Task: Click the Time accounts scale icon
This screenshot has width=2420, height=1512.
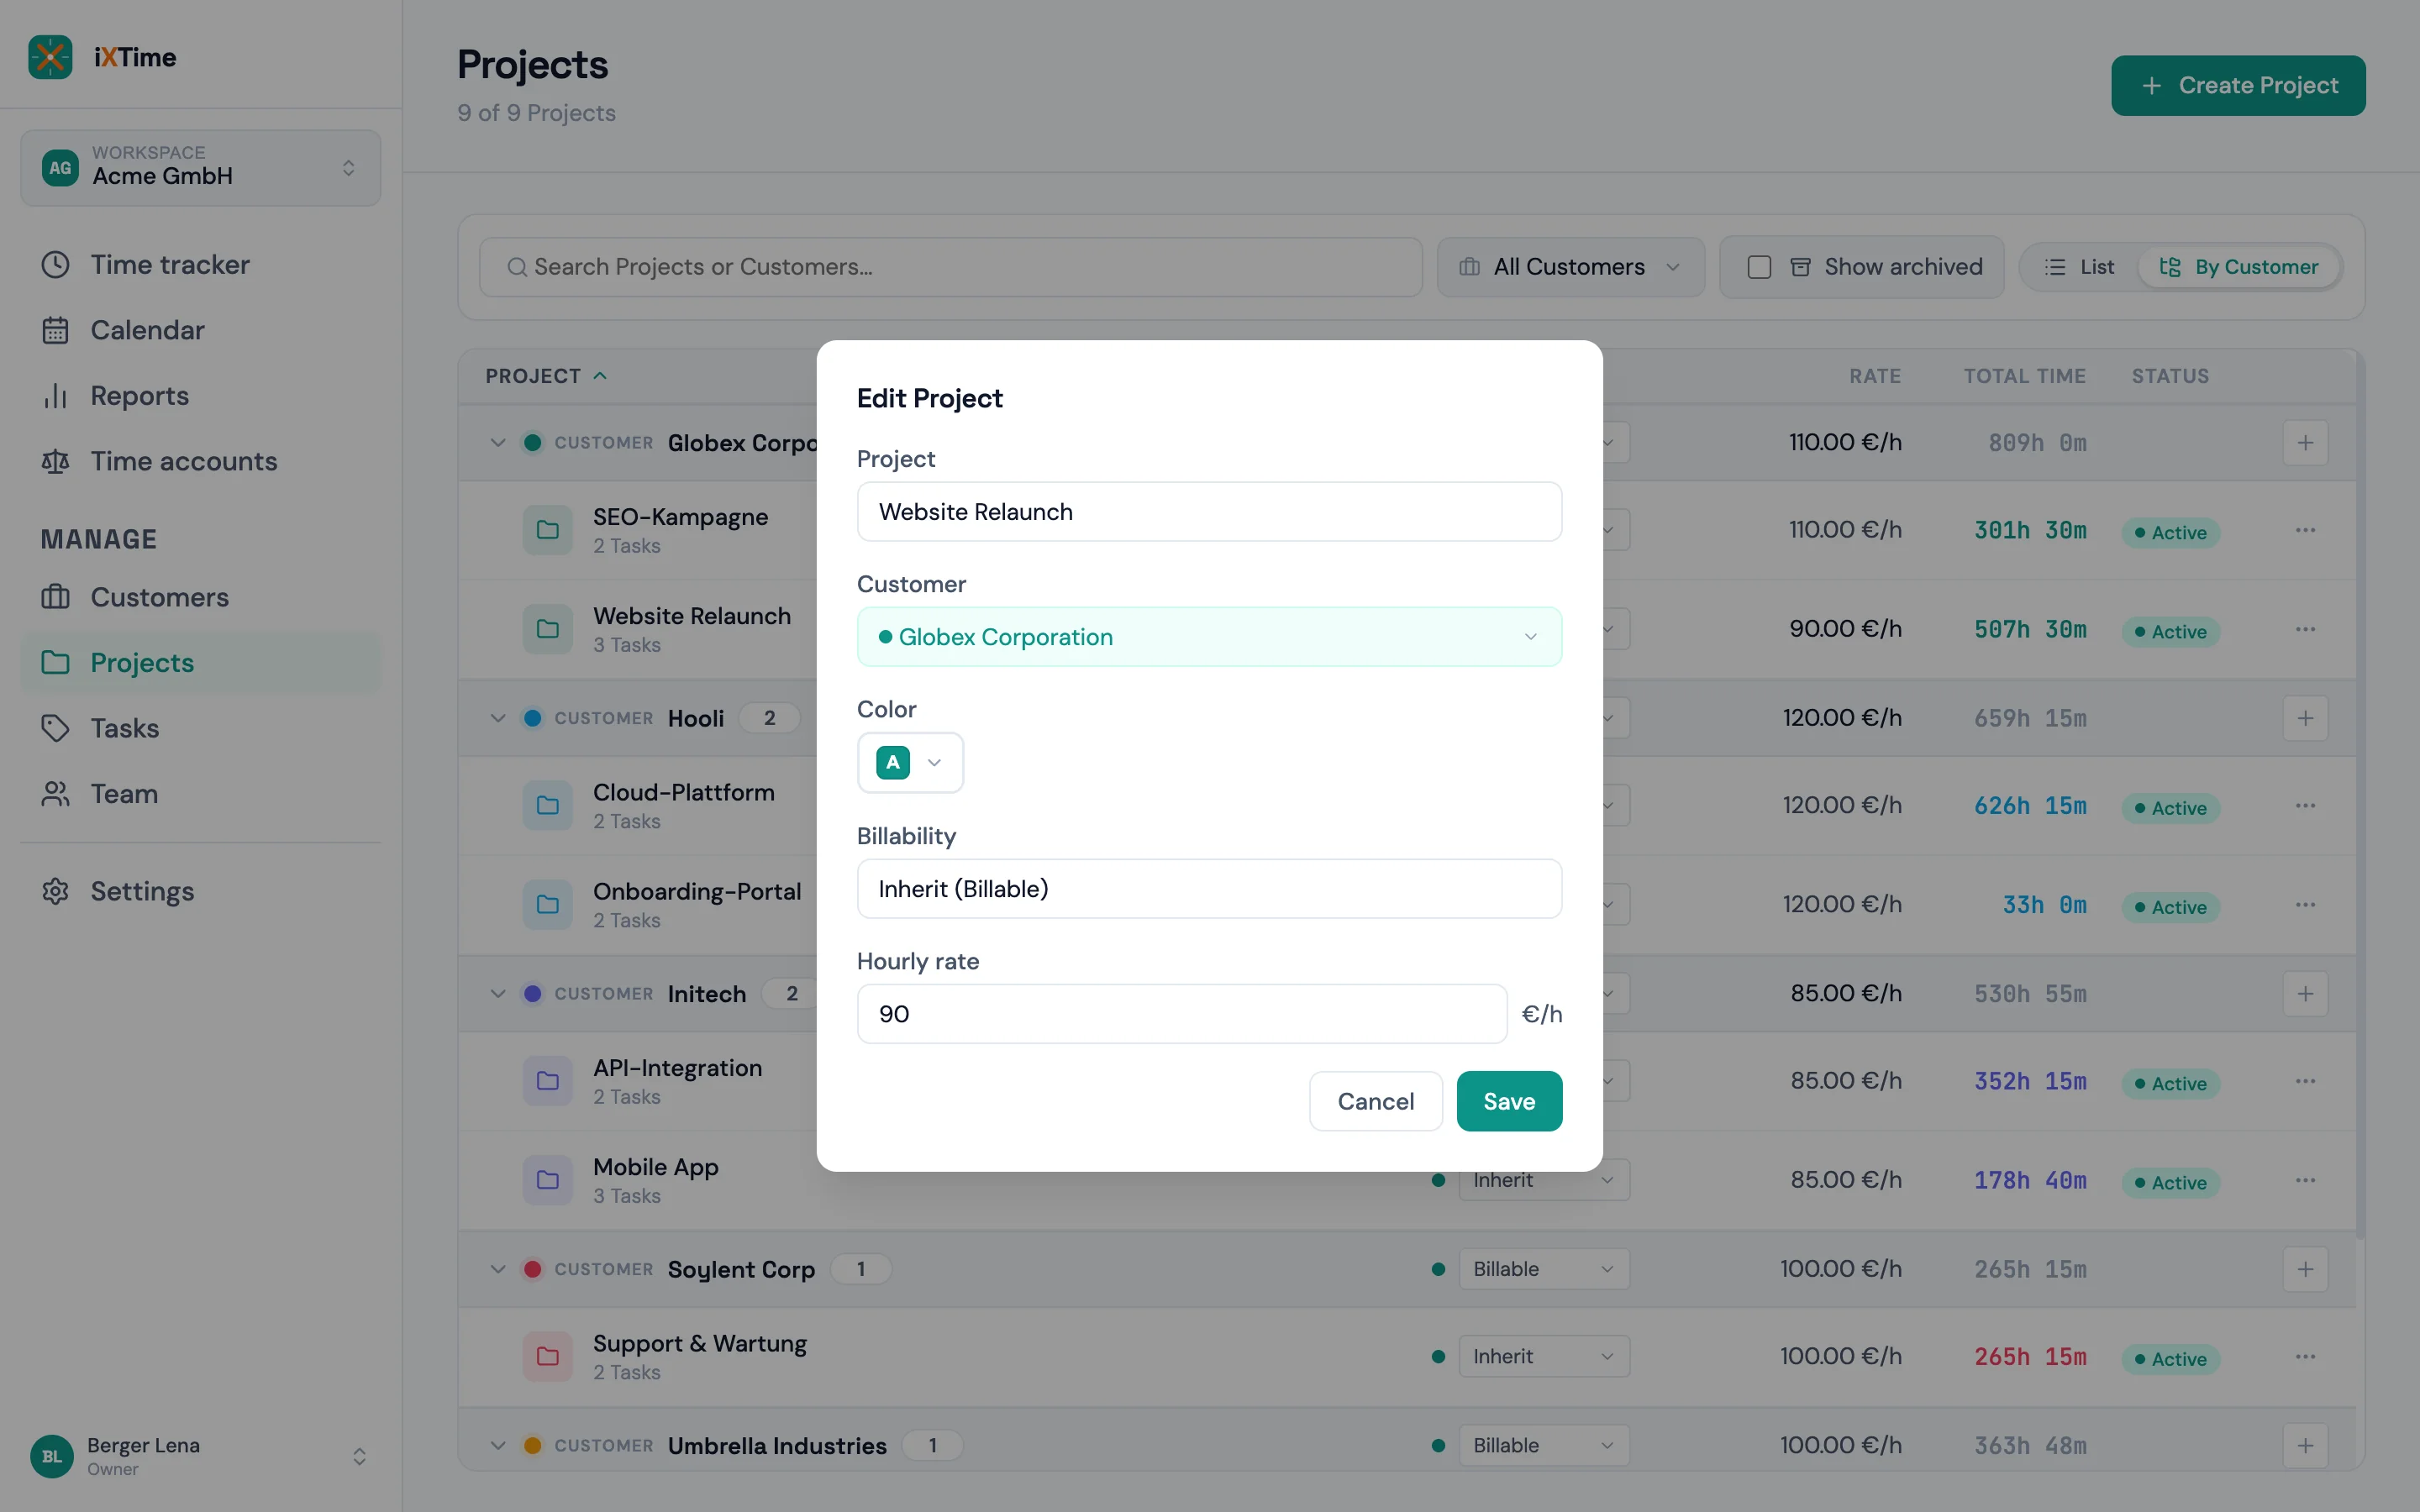Action: (x=55, y=461)
